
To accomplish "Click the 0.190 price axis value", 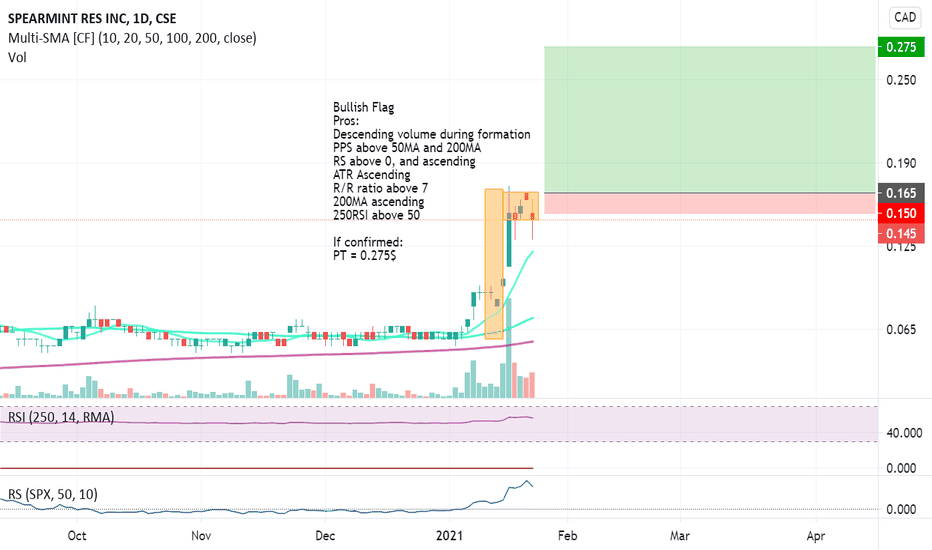I will [901, 163].
